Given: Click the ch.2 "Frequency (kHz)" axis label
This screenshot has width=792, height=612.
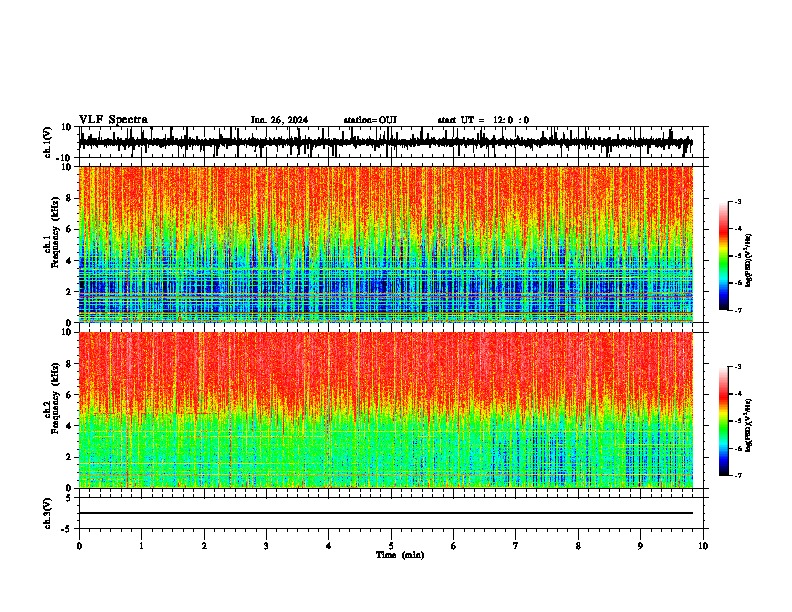Looking at the screenshot, I should click(x=55, y=398).
